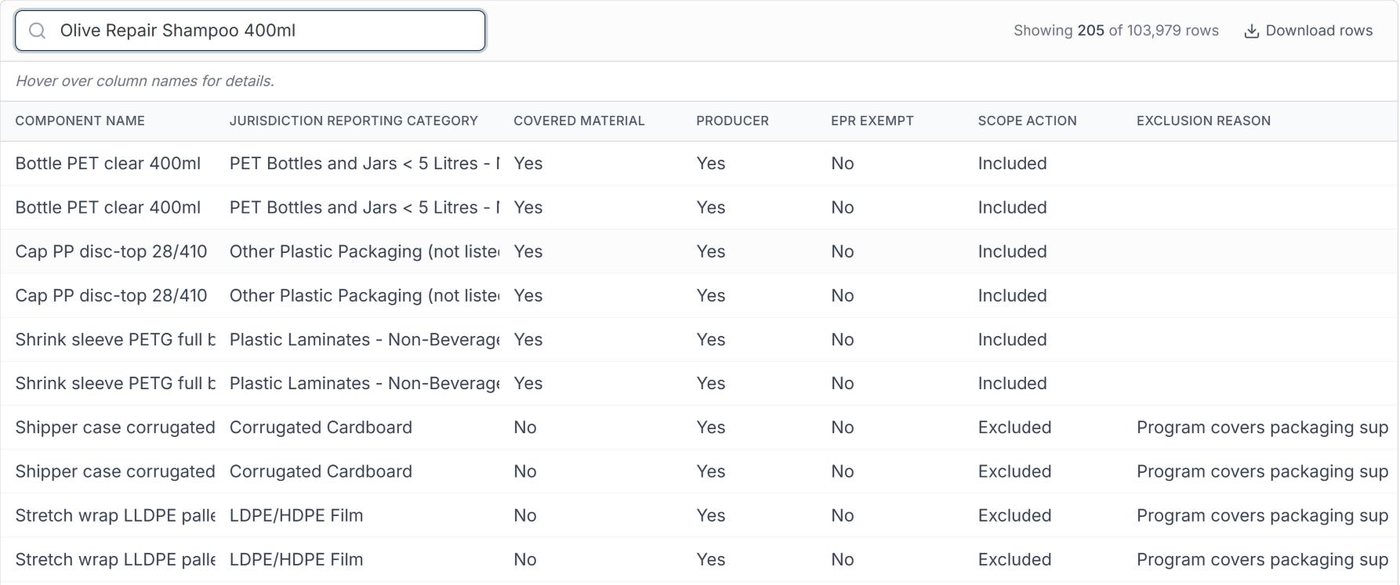Image resolution: width=1400 pixels, height=585 pixels.
Task: Select the second Bottle PET clear 400ml cell
Action: (108, 208)
